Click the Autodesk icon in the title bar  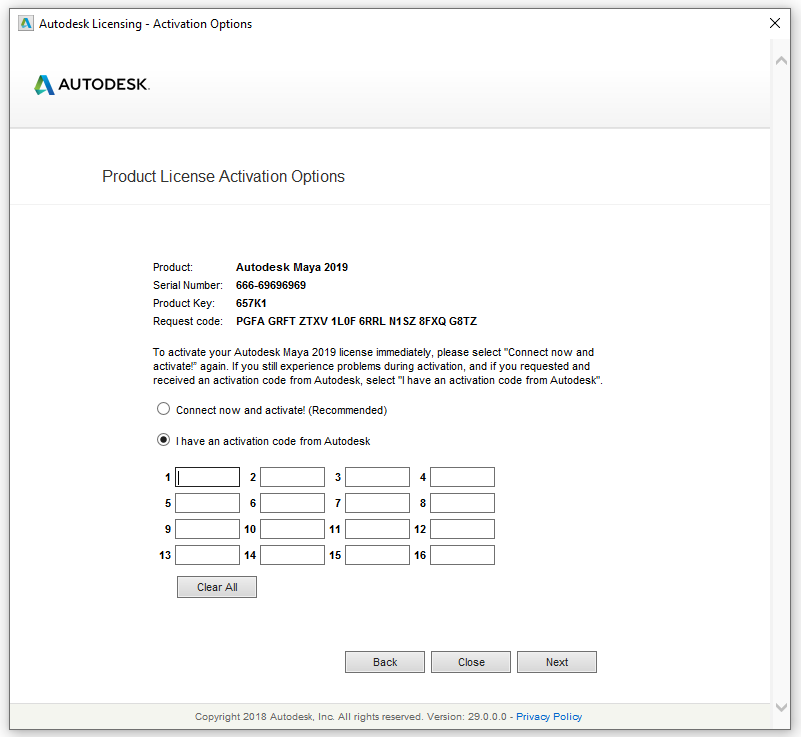click(25, 22)
